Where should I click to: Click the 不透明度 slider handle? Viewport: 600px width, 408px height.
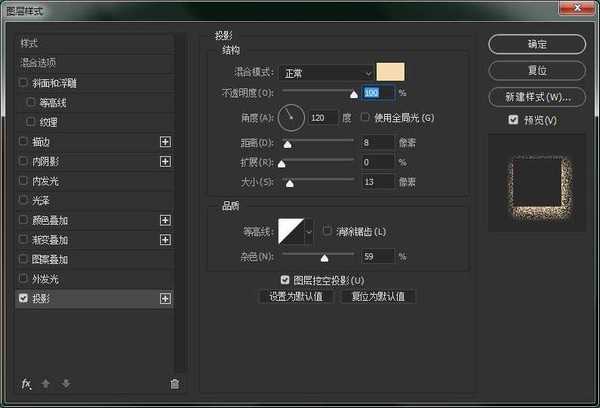[354, 94]
